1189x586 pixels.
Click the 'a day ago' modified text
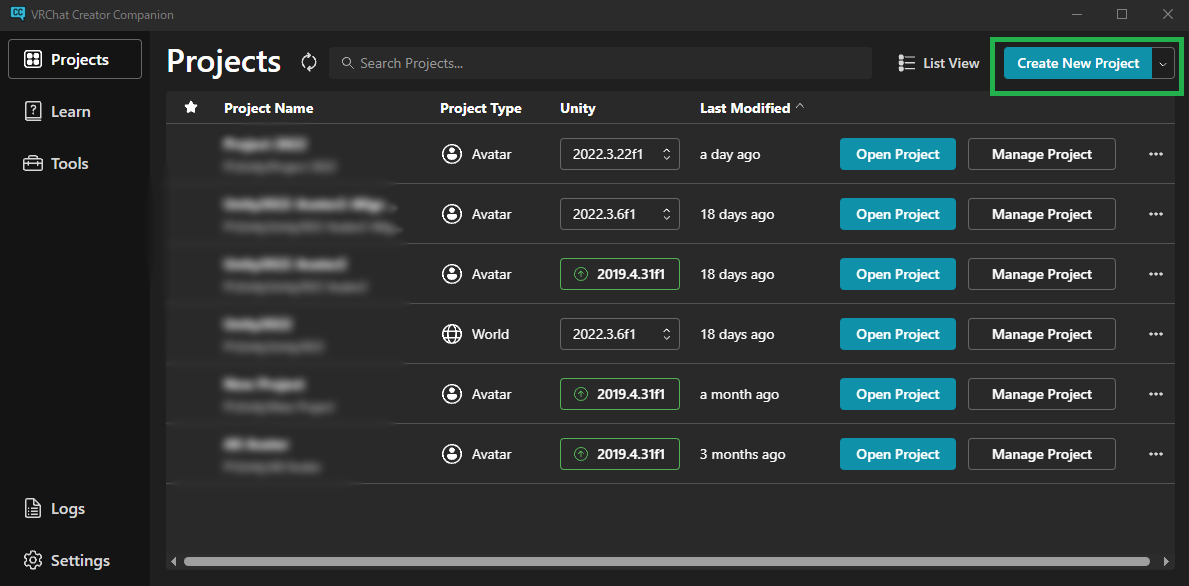coord(729,154)
